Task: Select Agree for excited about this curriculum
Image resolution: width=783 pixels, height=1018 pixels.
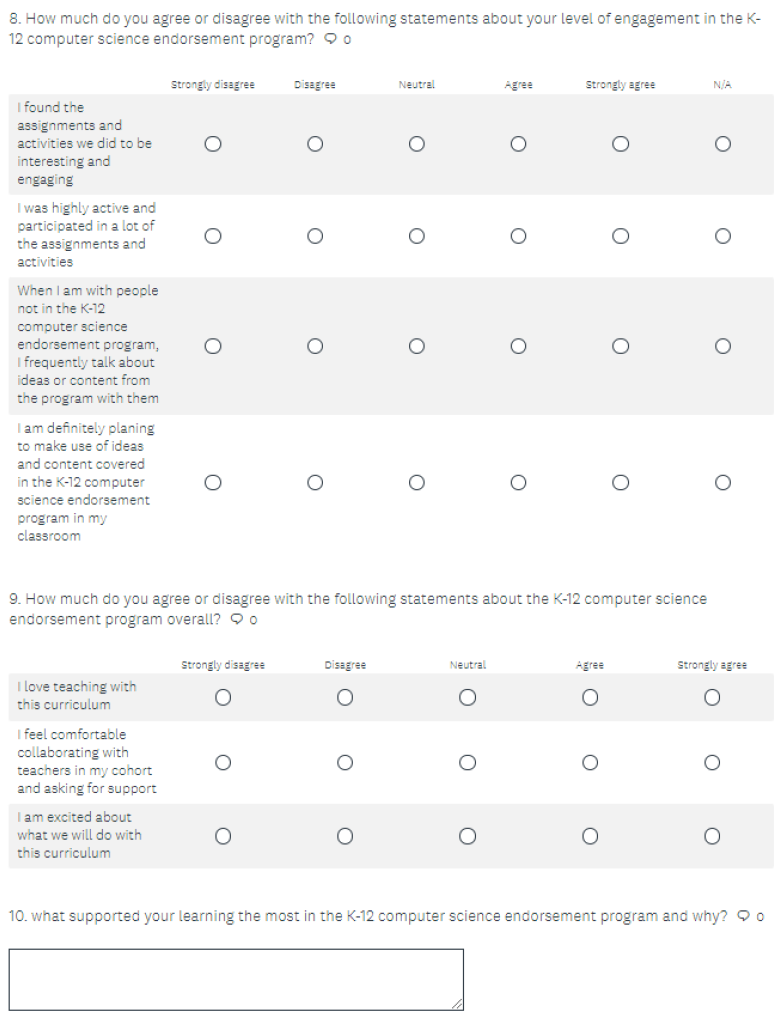Action: point(589,835)
